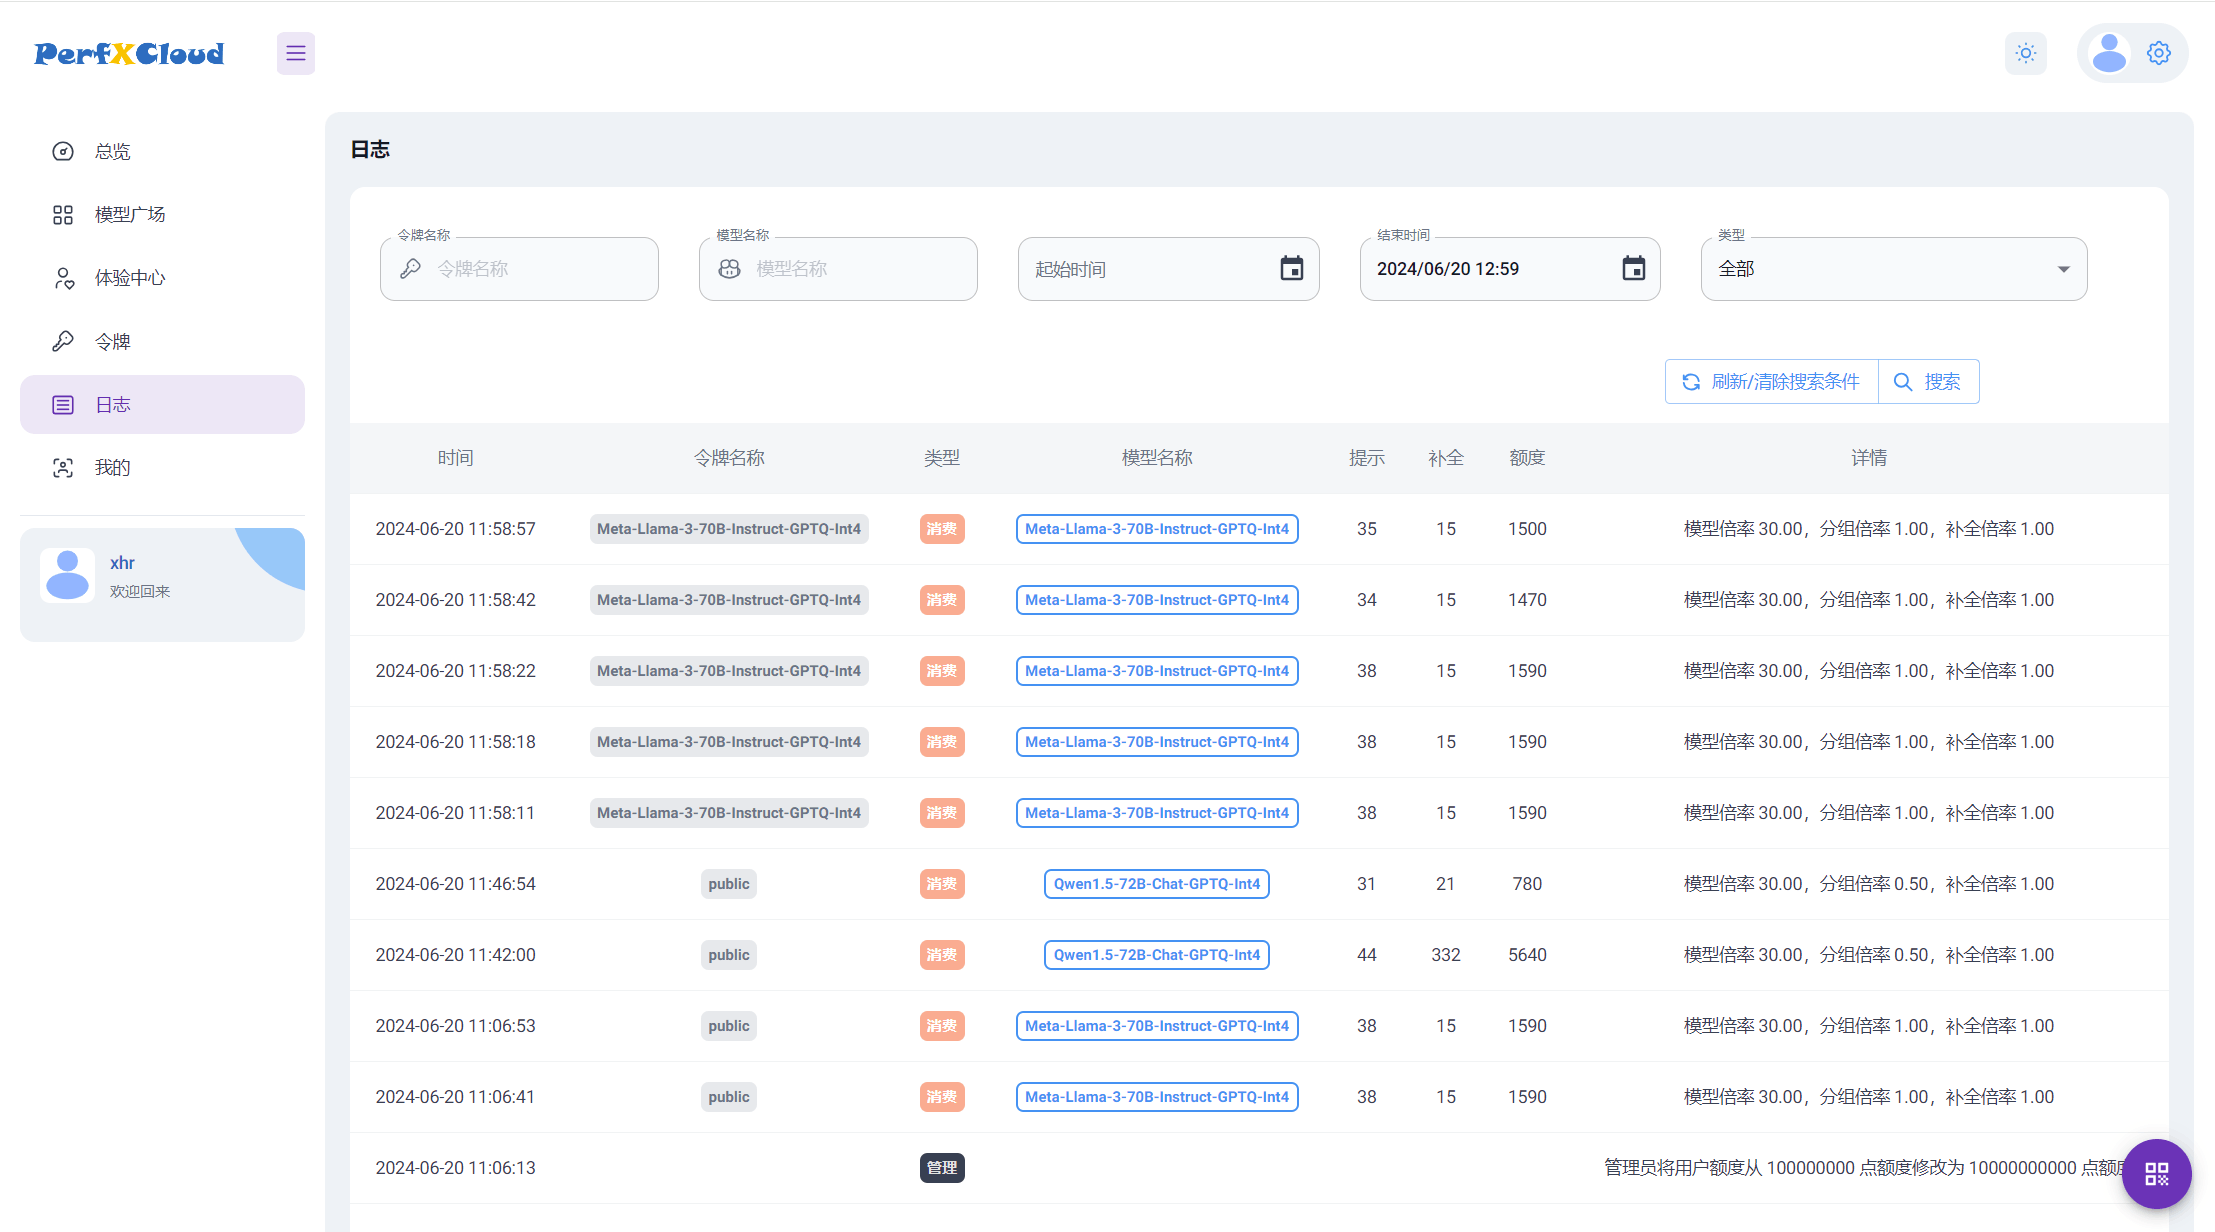
Task: Click the 起始时间 start time field
Action: (x=1168, y=268)
